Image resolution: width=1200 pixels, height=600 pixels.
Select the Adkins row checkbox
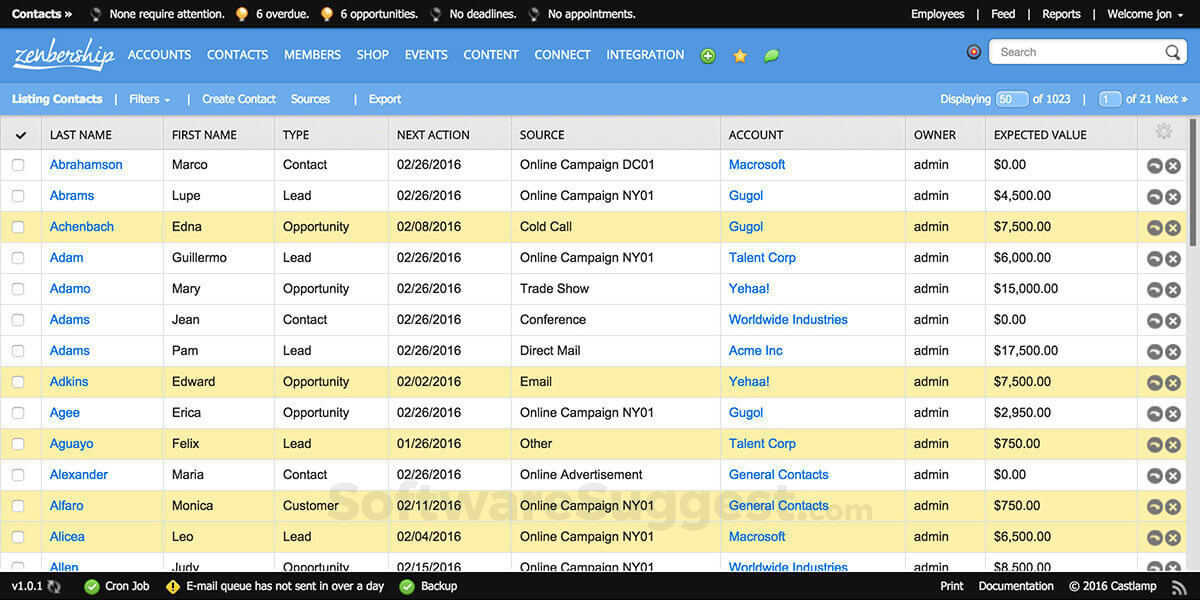(18, 382)
